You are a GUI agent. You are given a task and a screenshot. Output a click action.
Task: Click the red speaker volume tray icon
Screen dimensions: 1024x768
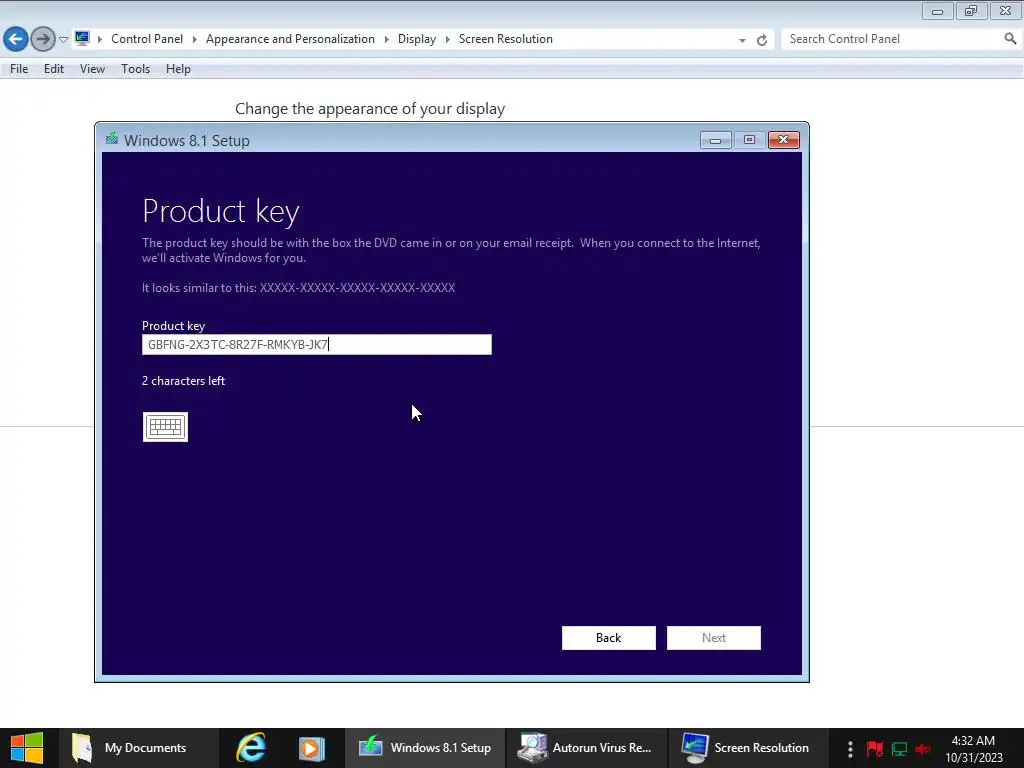tap(923, 749)
